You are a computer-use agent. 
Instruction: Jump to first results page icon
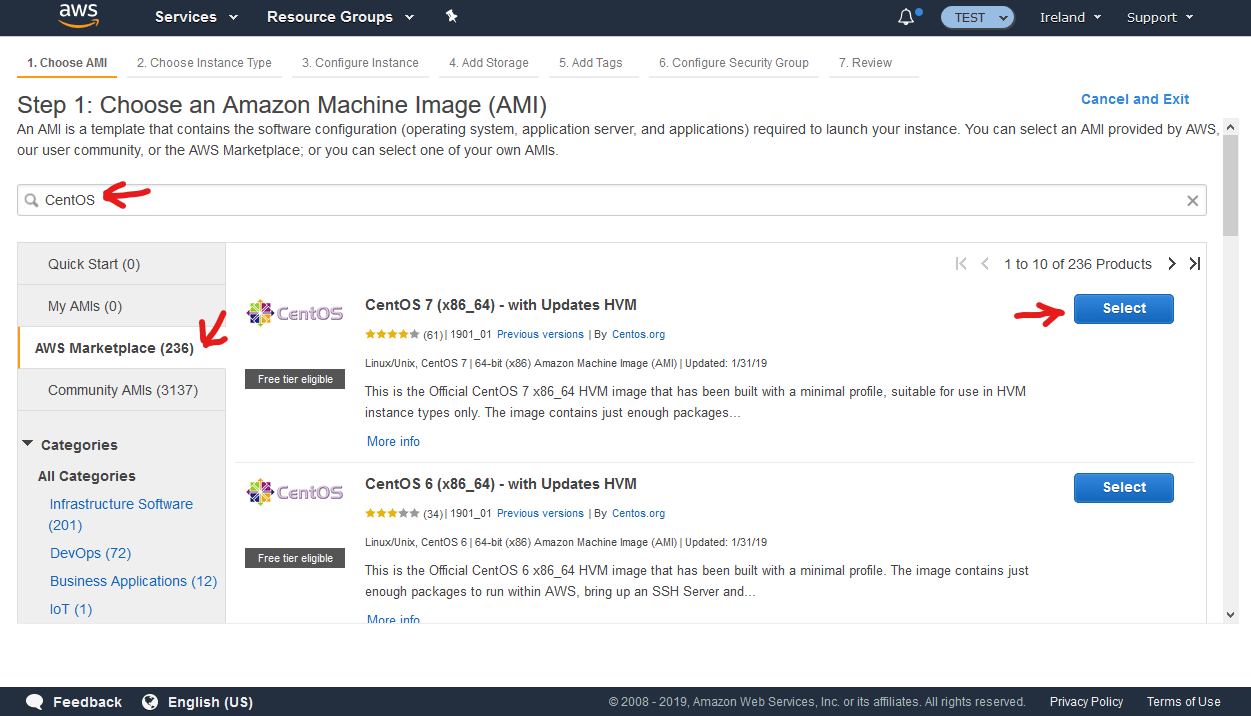coord(961,264)
